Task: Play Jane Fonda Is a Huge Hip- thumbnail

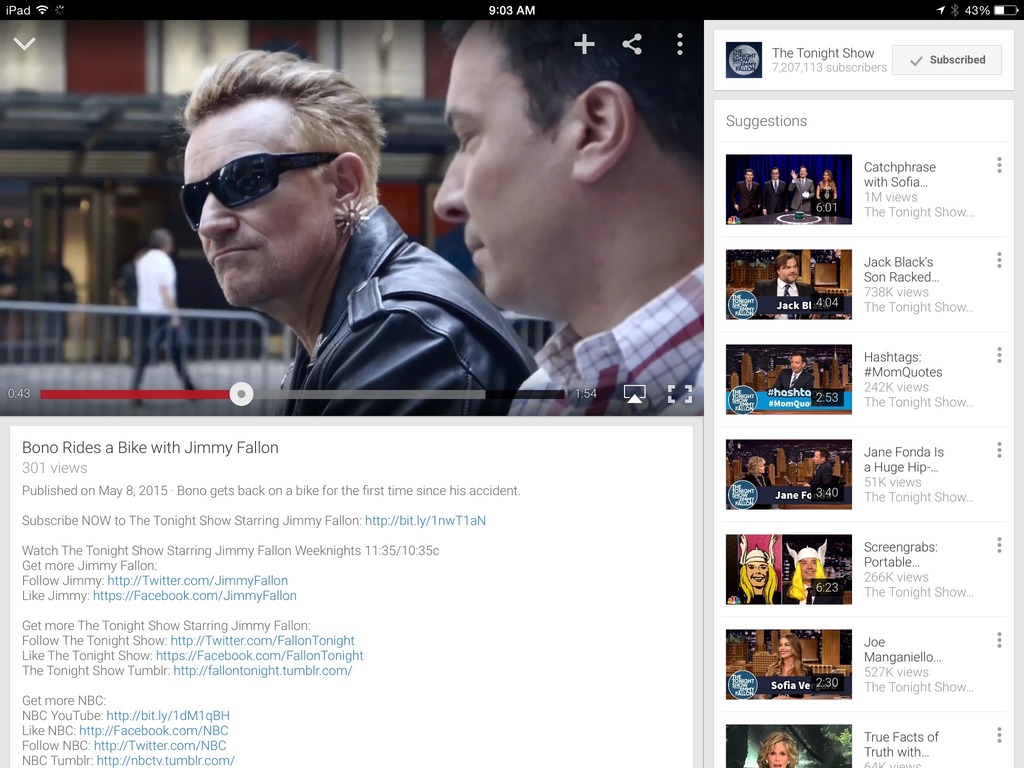Action: [x=789, y=474]
